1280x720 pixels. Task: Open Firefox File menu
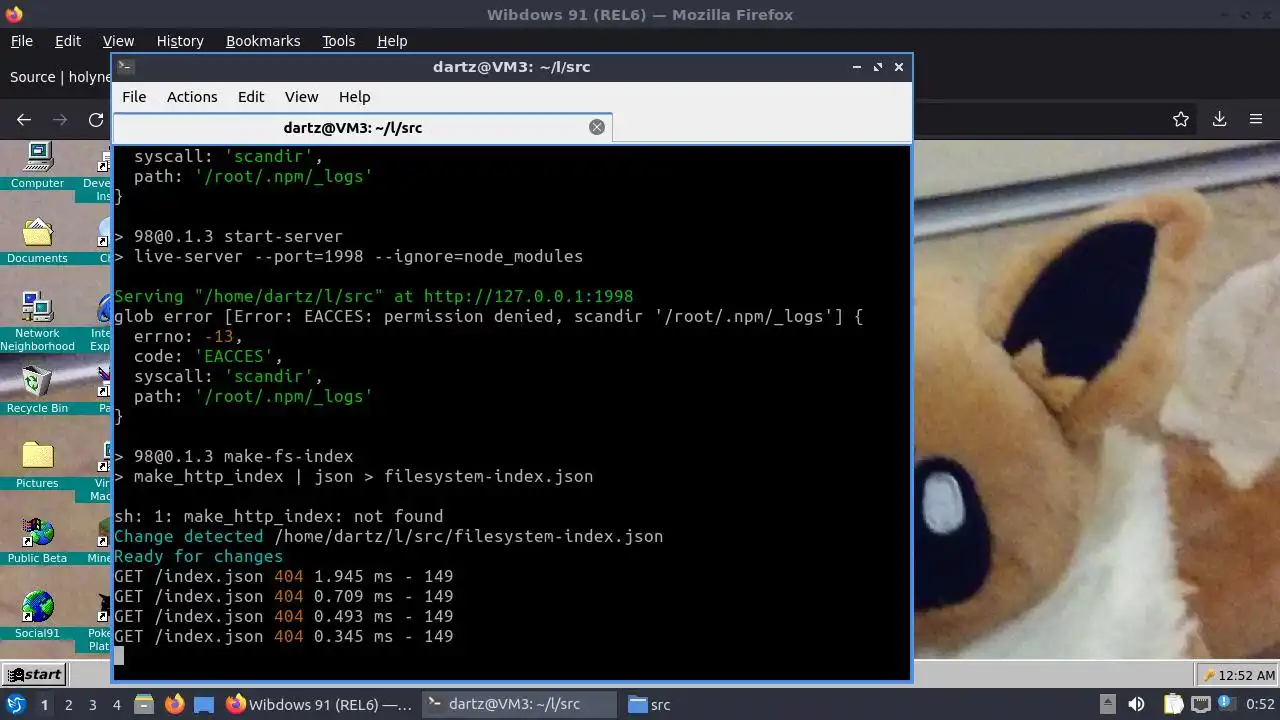[22, 41]
